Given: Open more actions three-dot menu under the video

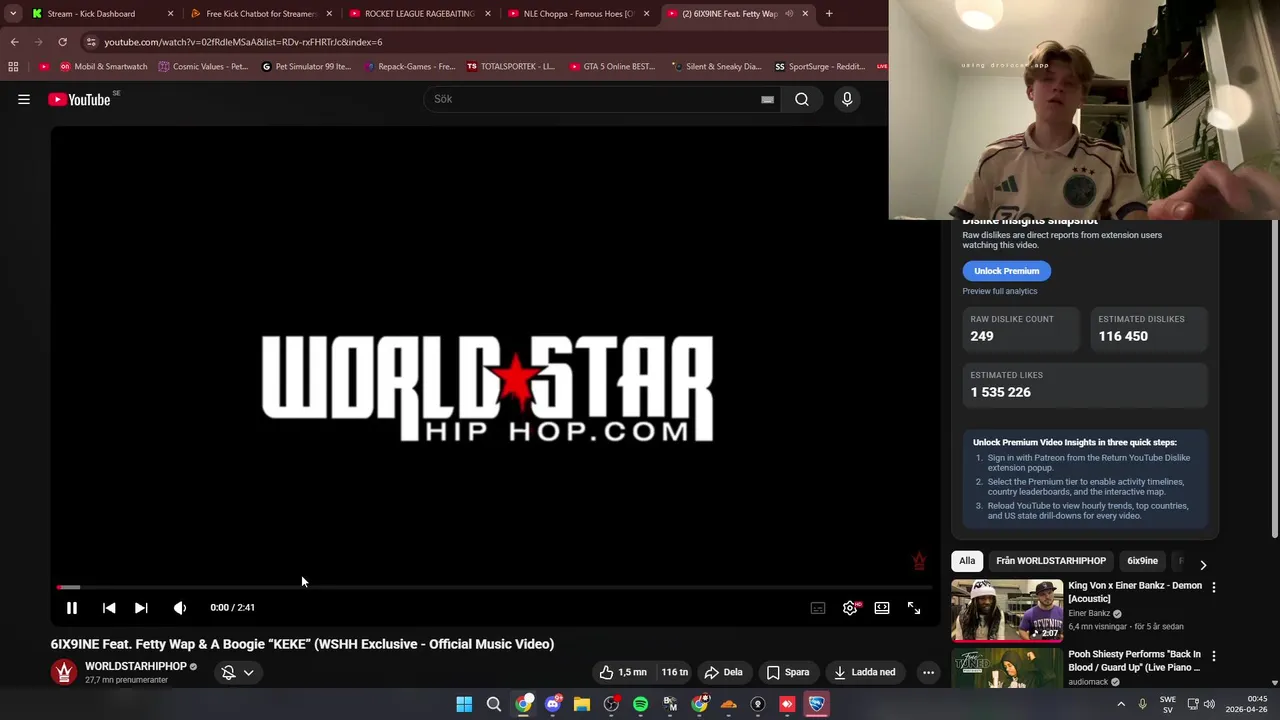Looking at the screenshot, I should (928, 672).
